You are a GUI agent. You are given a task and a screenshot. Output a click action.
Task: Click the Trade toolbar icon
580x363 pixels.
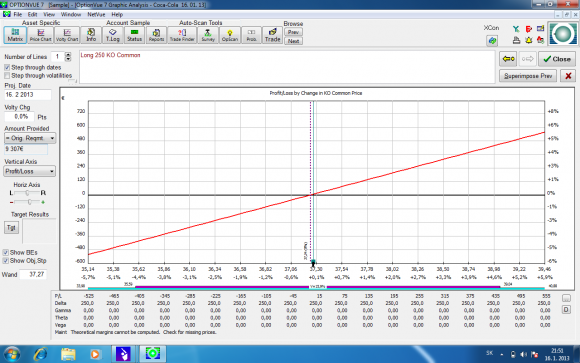point(272,35)
